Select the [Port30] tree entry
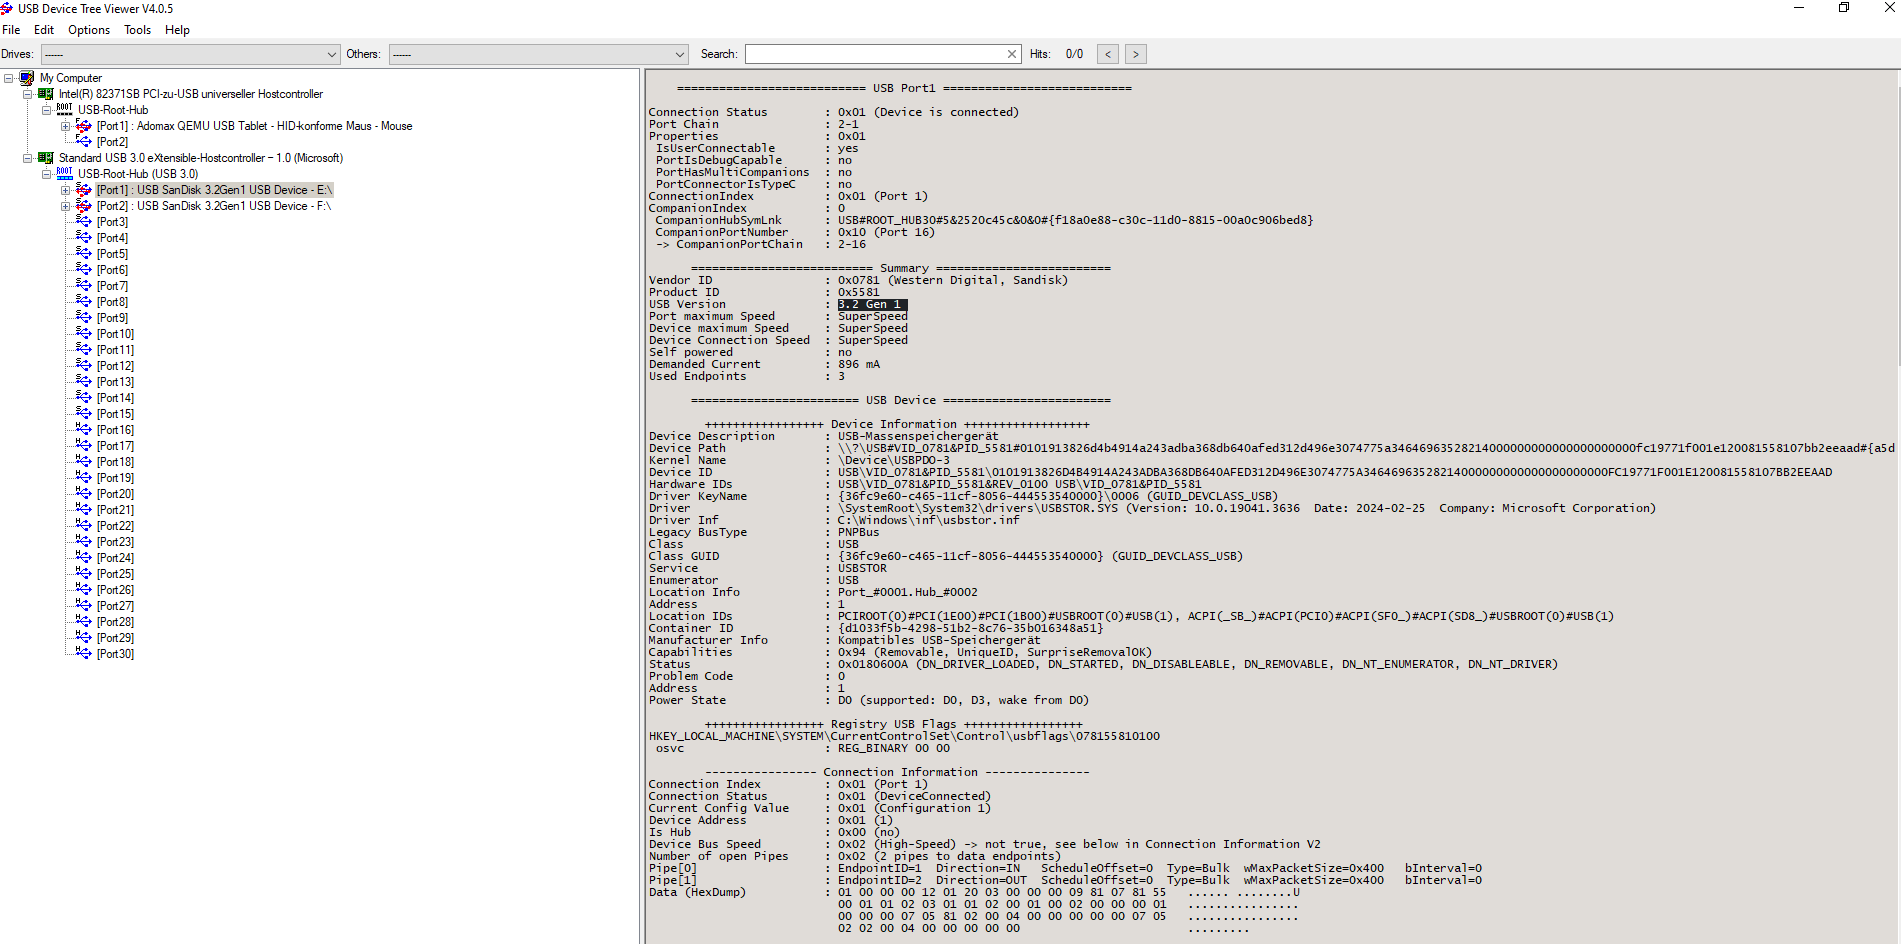This screenshot has height=944, width=1901. tap(115, 654)
